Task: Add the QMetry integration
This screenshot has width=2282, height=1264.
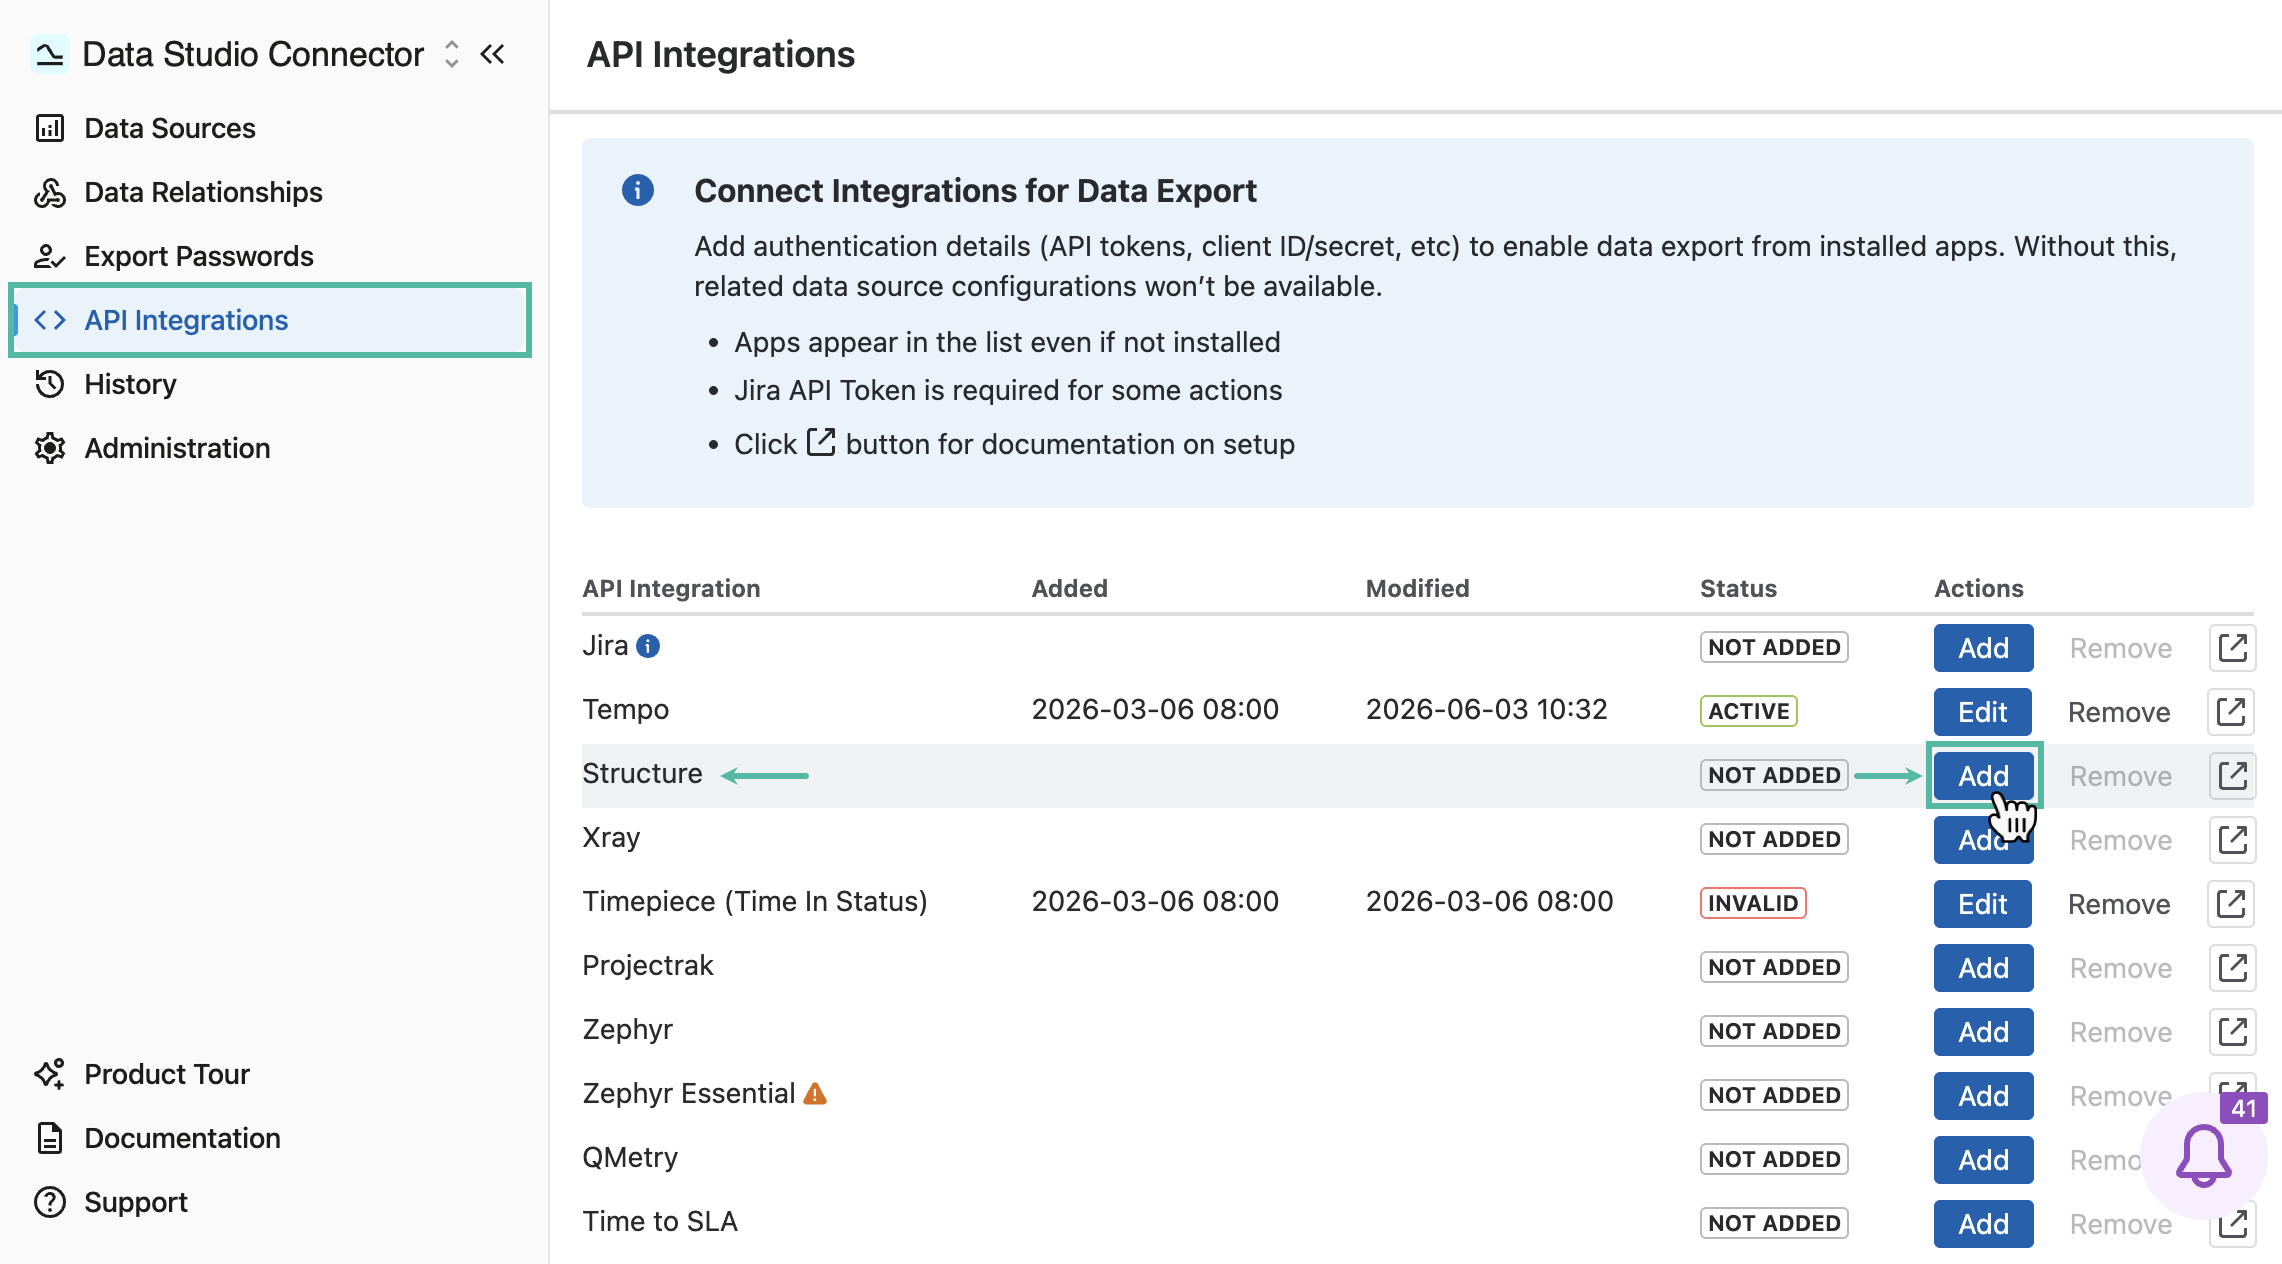Action: tap(1983, 1160)
